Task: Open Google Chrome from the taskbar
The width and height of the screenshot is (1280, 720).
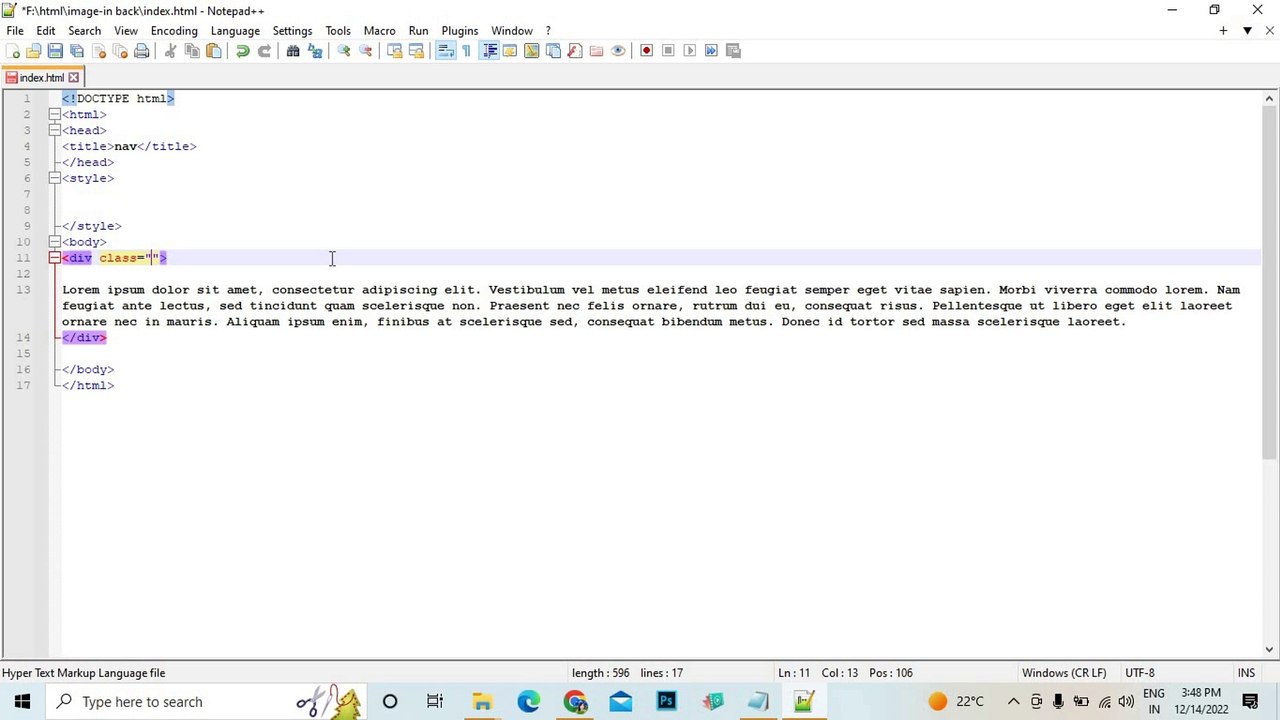Action: 575,701
